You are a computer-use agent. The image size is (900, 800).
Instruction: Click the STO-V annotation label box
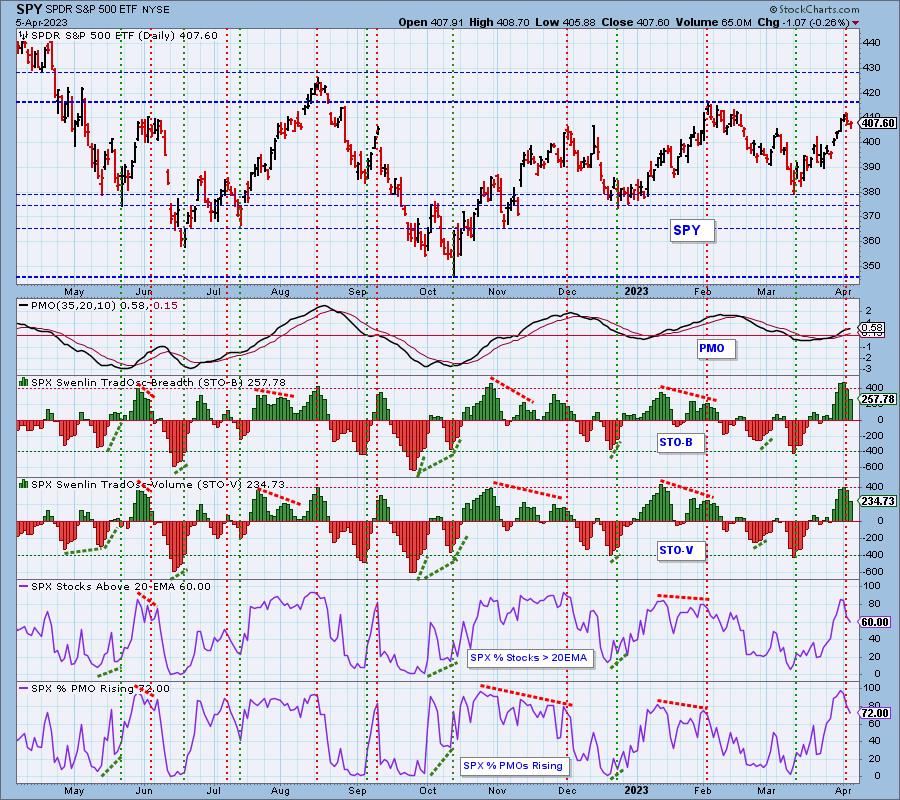click(680, 550)
